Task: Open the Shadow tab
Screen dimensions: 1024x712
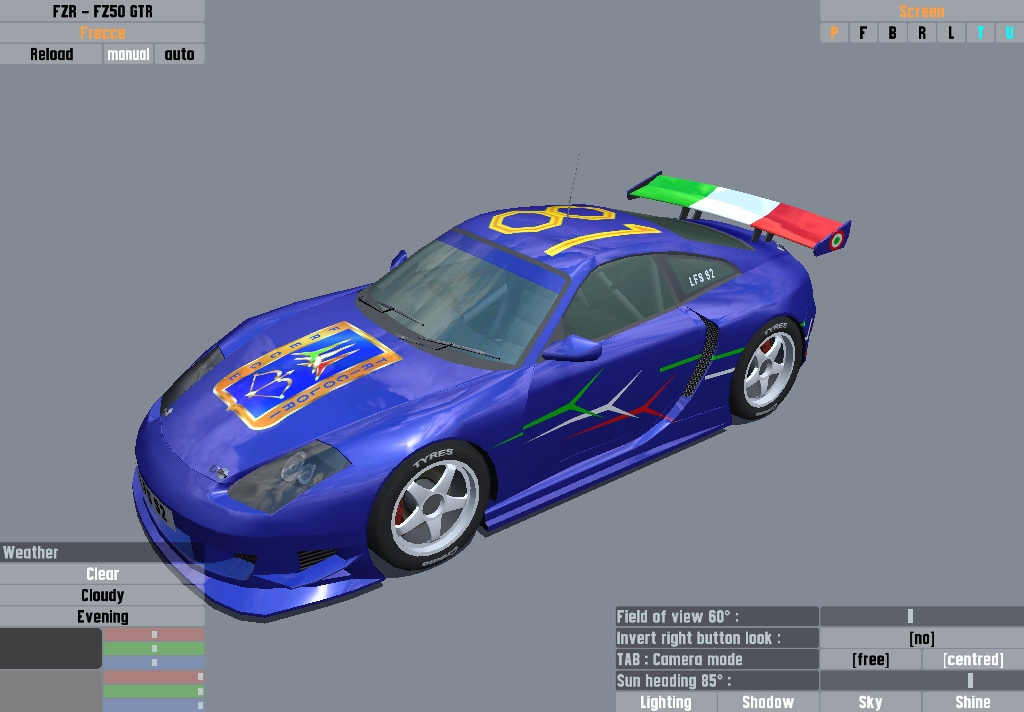Action: [768, 702]
